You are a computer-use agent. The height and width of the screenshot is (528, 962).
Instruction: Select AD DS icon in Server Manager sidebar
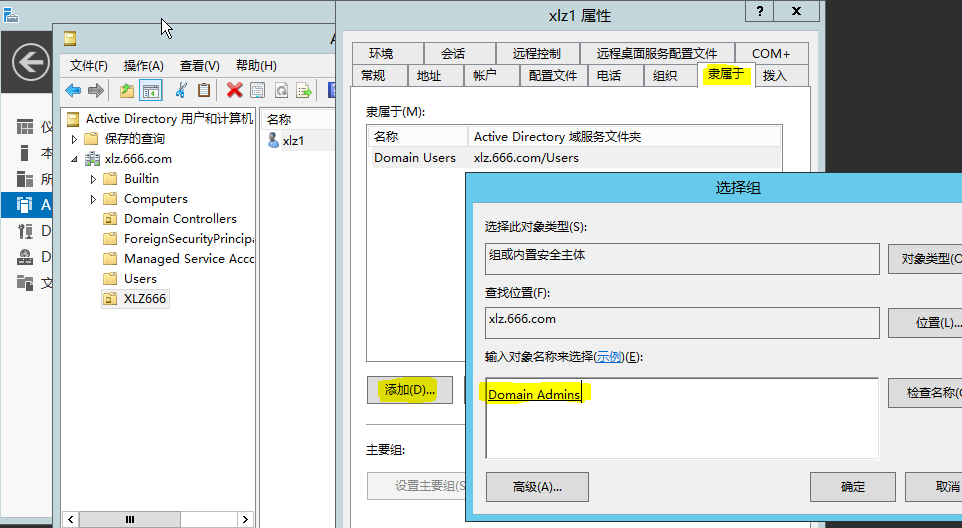25,204
